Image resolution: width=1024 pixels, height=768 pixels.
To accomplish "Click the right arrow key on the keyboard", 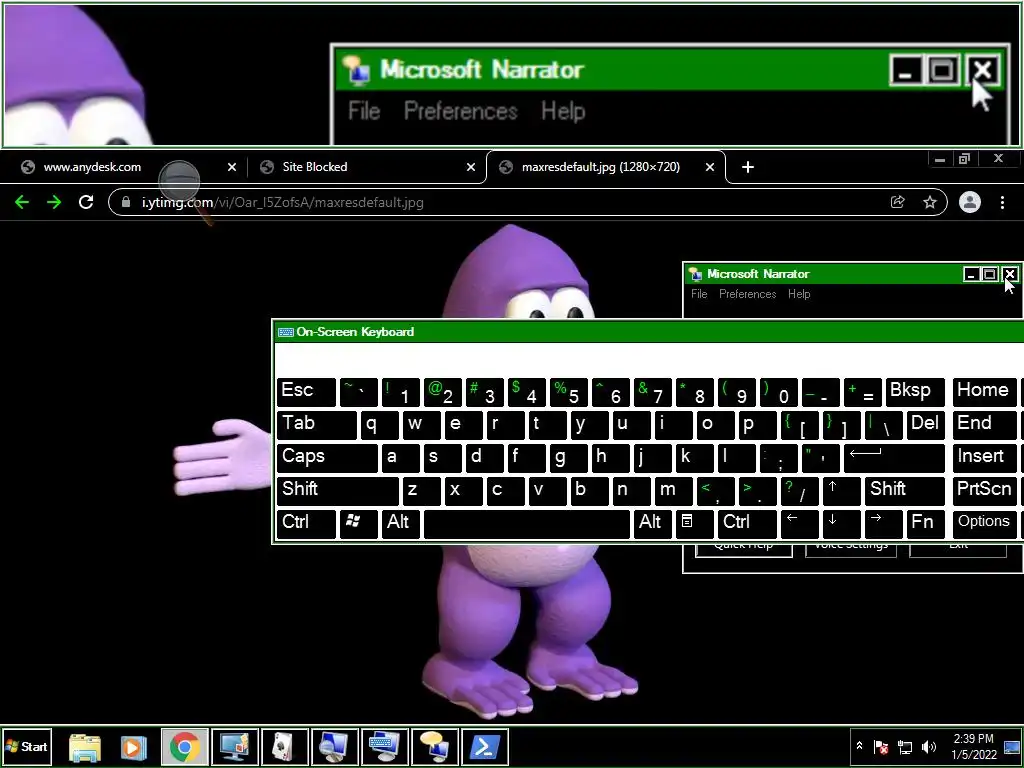I will point(884,524).
